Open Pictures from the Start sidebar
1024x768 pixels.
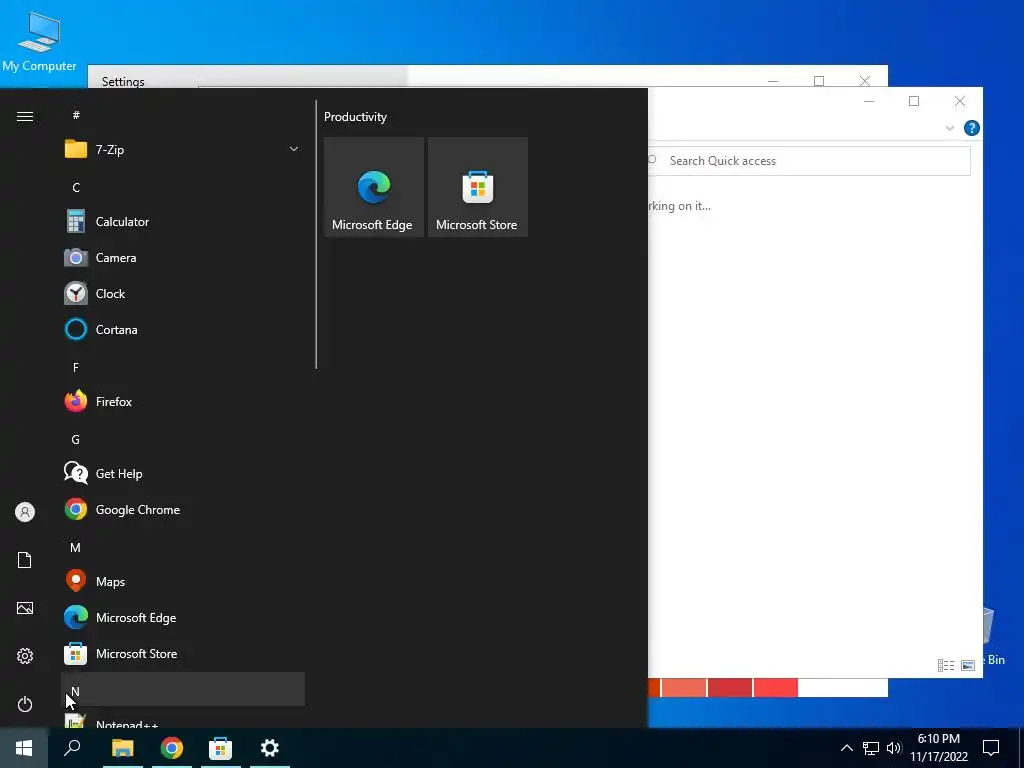coord(25,608)
